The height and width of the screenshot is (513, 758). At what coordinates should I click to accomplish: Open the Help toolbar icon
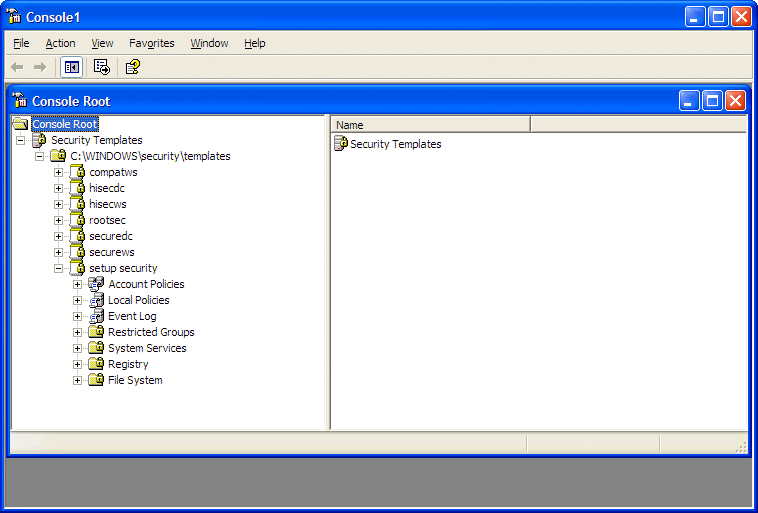coord(132,67)
